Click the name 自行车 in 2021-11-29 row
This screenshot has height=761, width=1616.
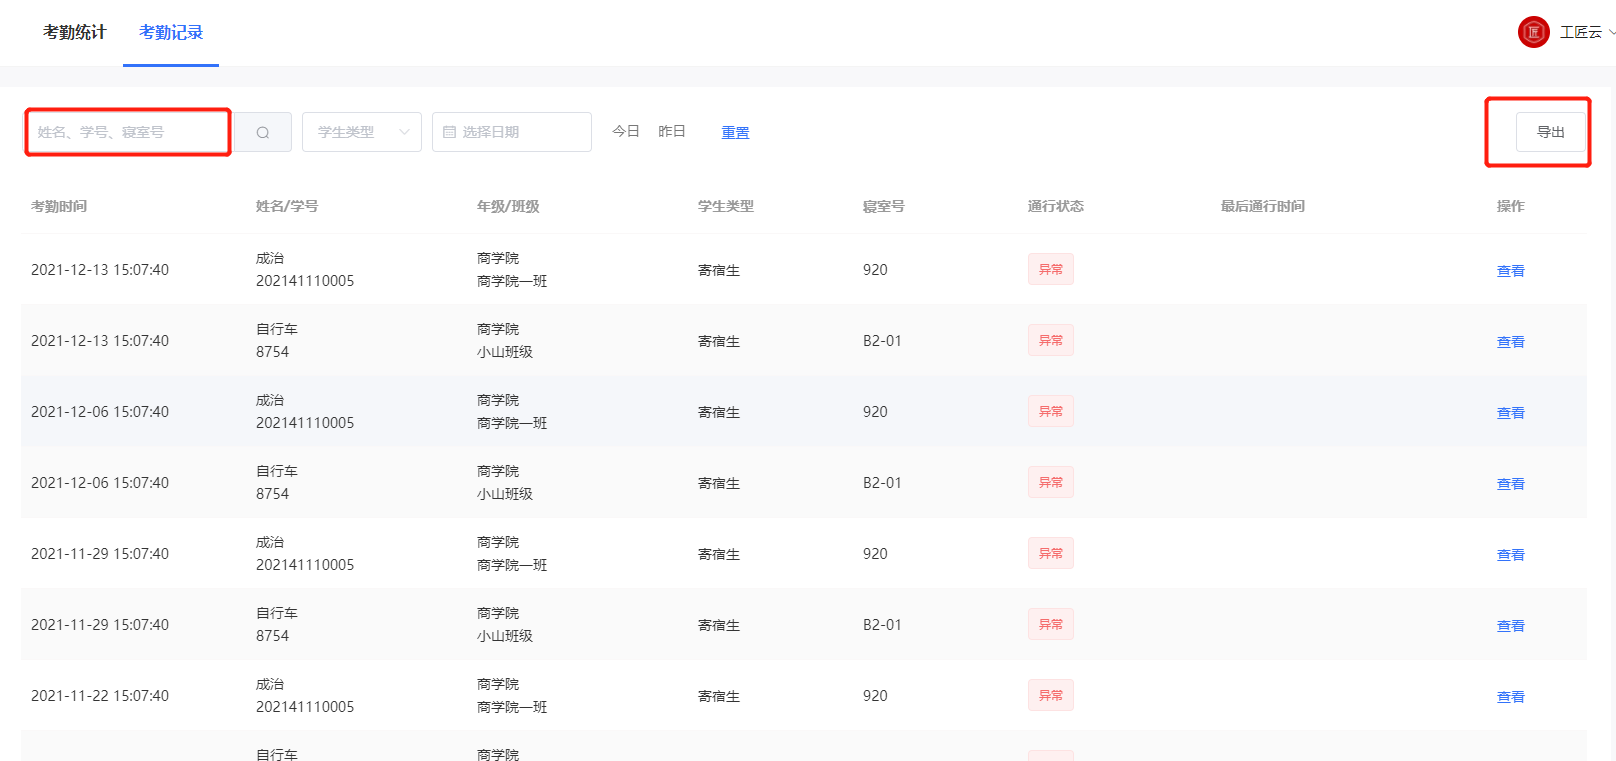(277, 613)
